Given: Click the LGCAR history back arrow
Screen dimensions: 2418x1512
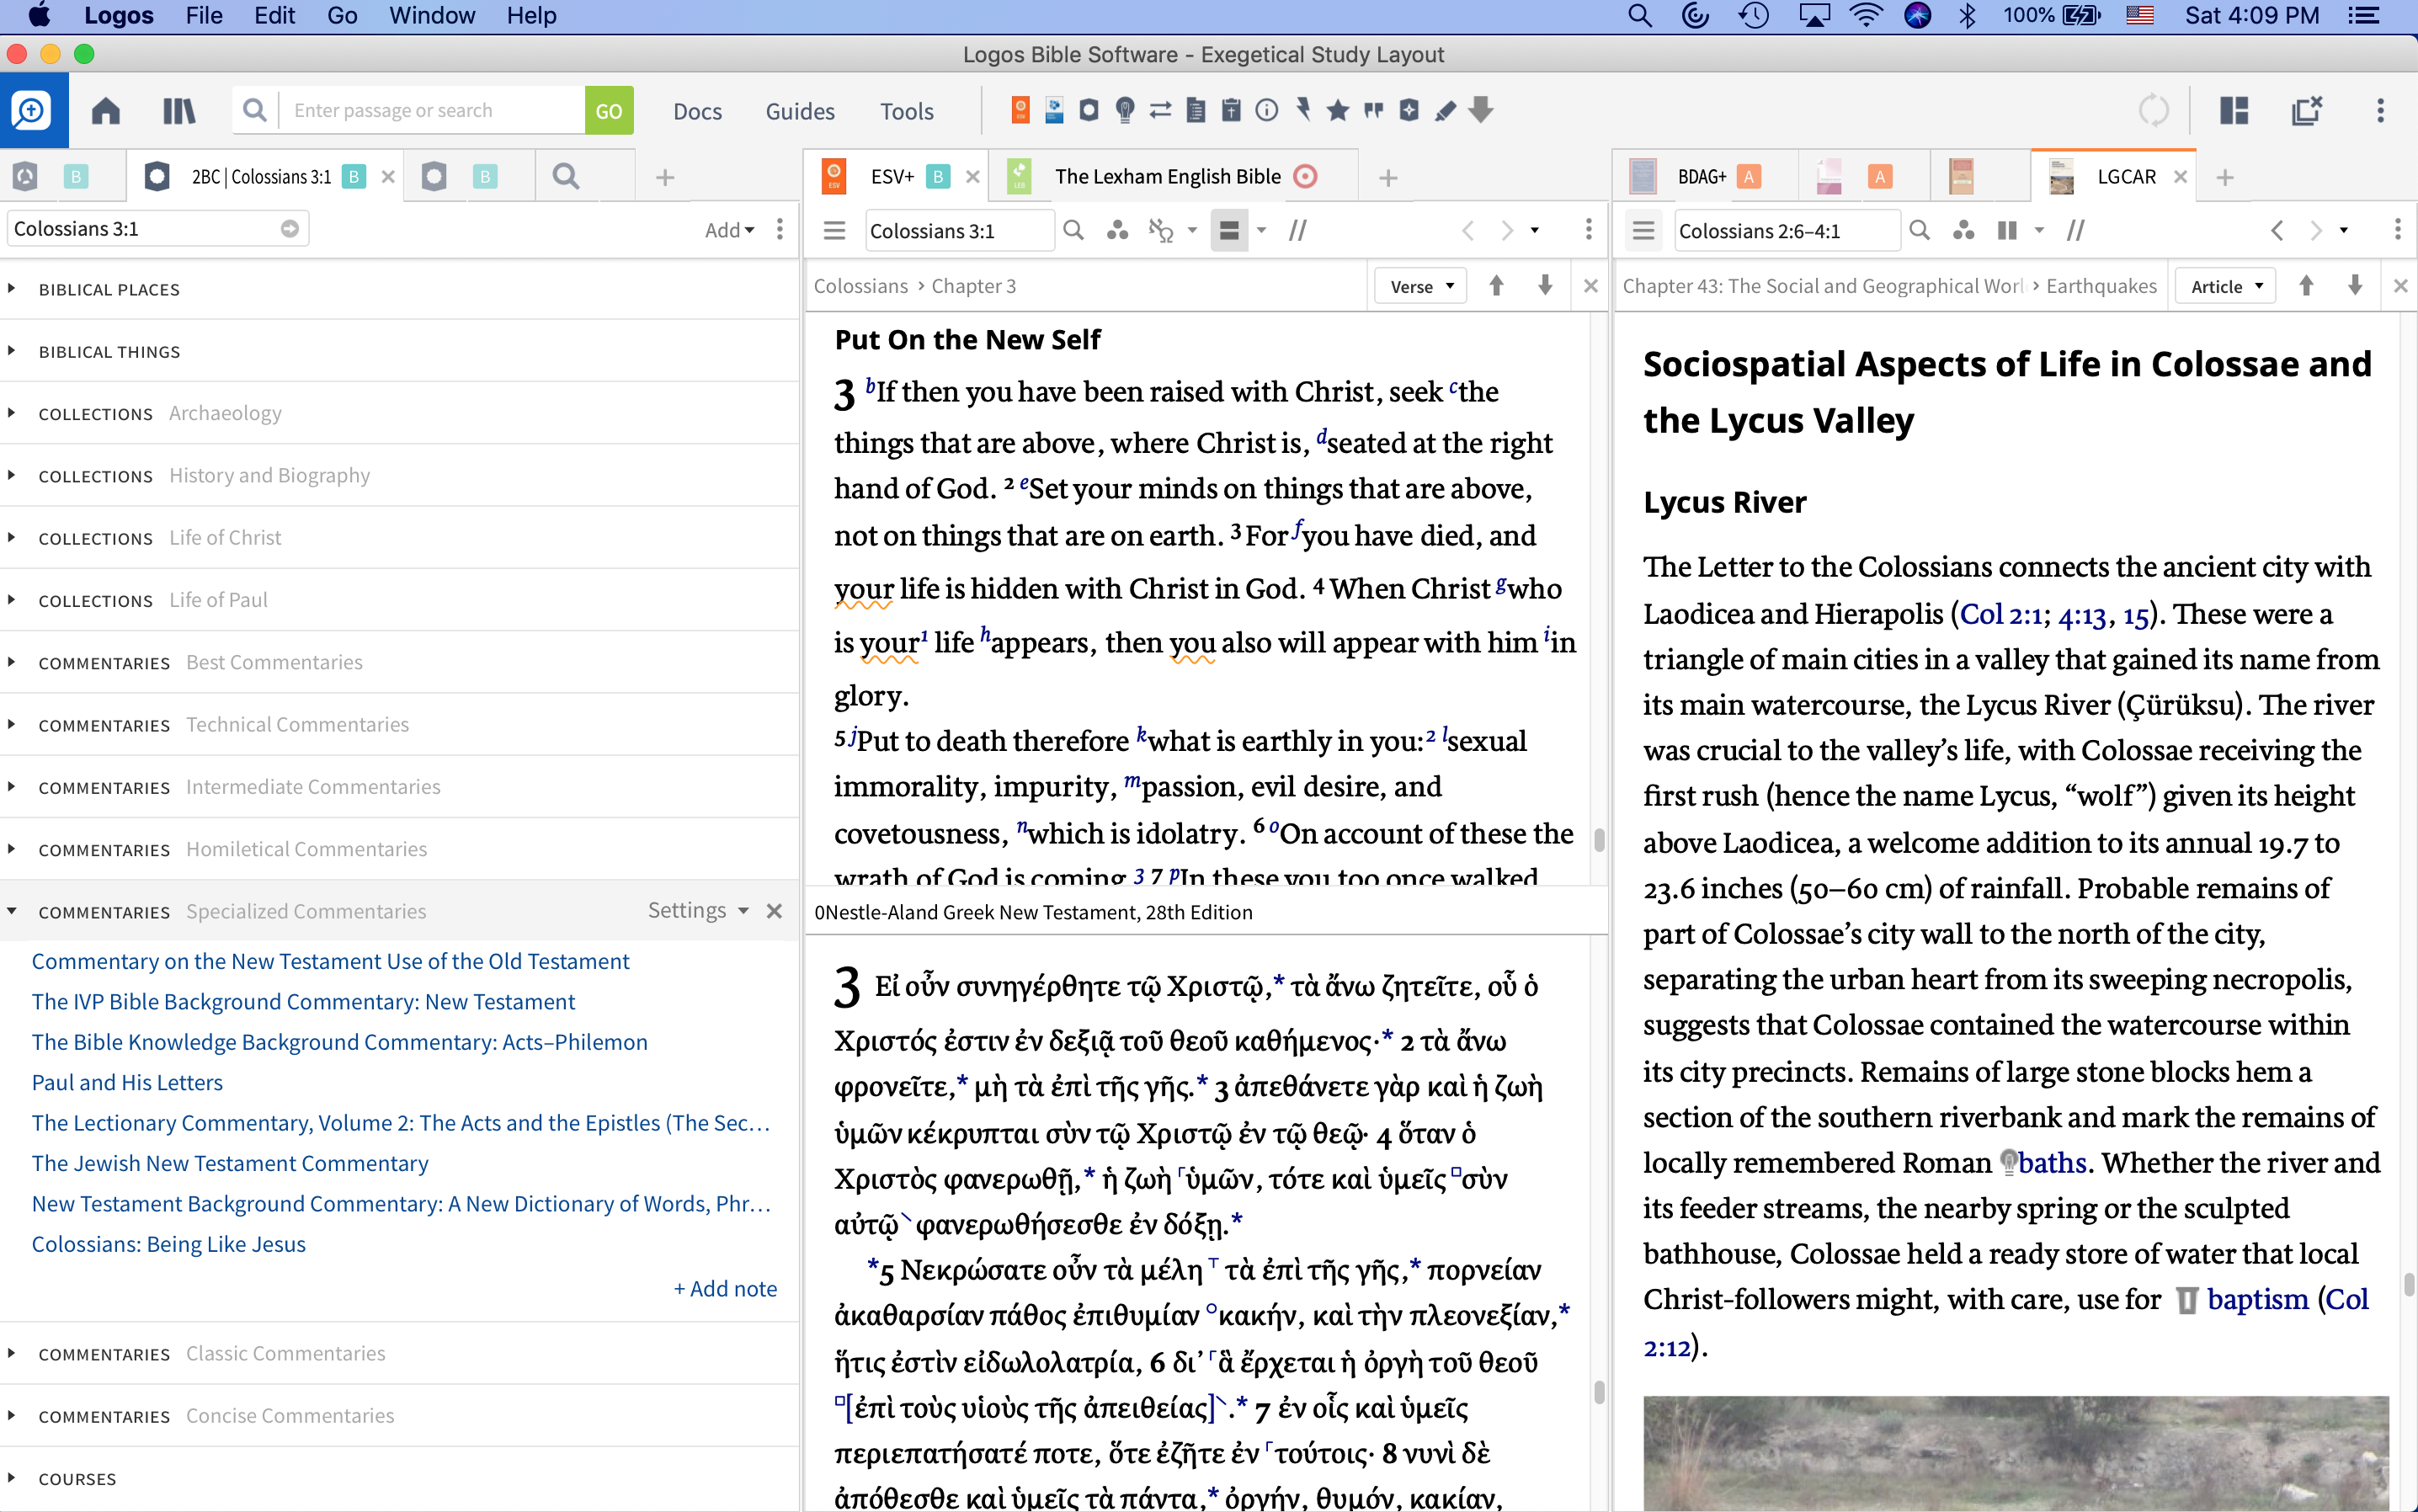Looking at the screenshot, I should point(2277,231).
